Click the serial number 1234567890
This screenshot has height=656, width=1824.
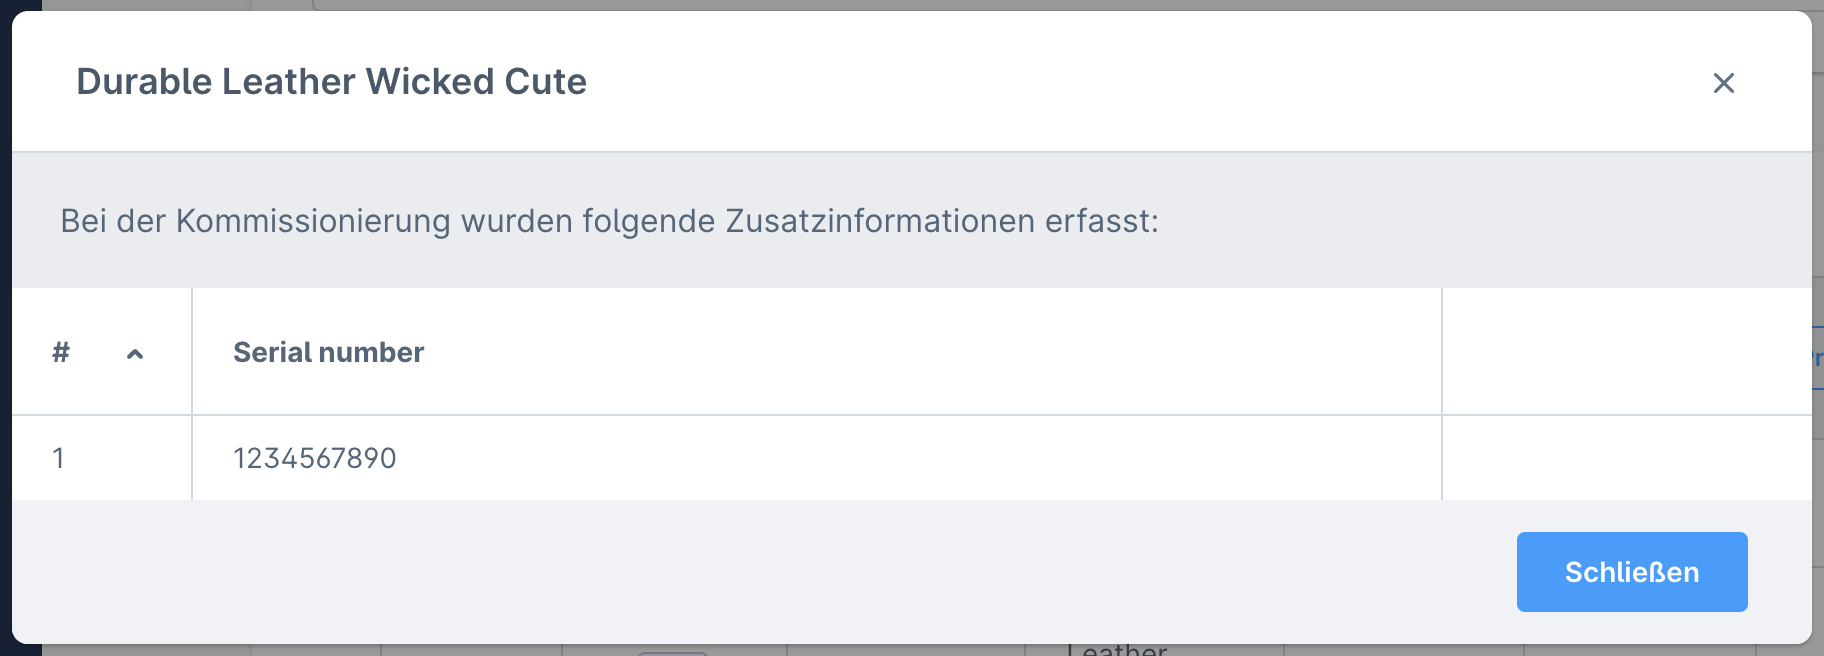coord(314,458)
